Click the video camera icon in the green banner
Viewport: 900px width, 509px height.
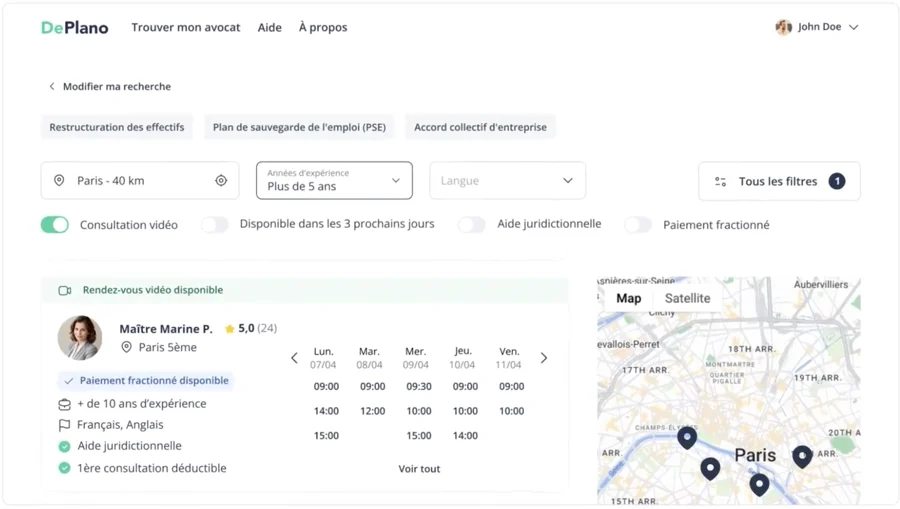pos(65,291)
